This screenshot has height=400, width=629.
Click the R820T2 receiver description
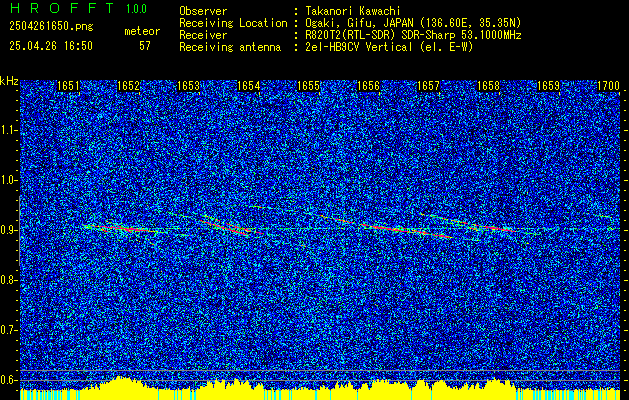click(413, 35)
